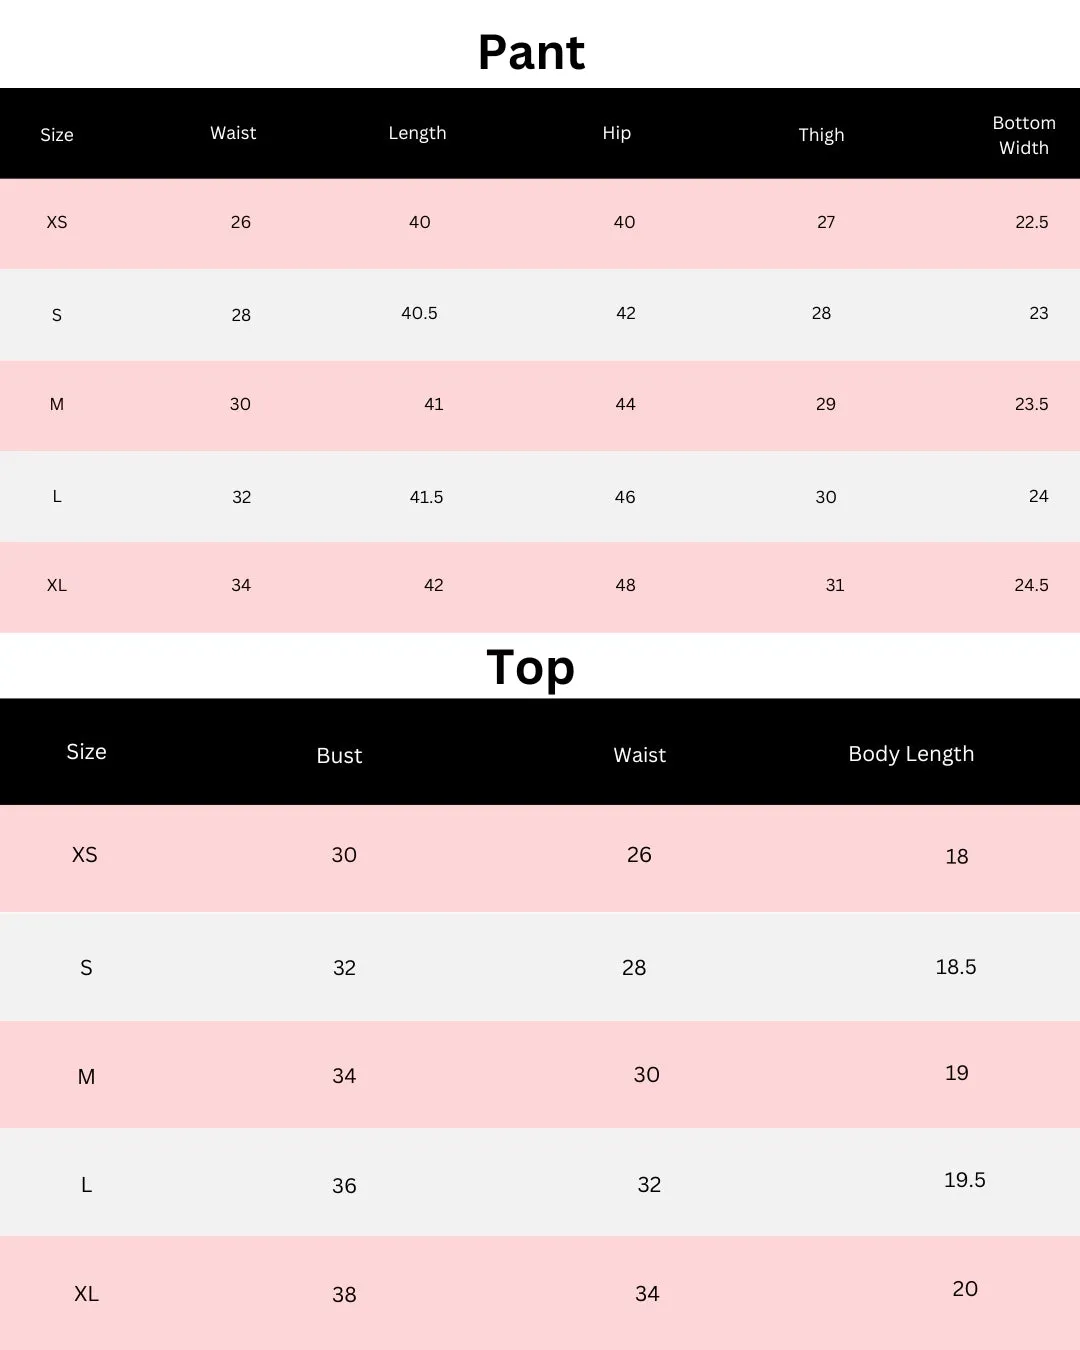Click body length value 19.5
Image resolution: width=1080 pixels, height=1350 pixels.
click(965, 1180)
